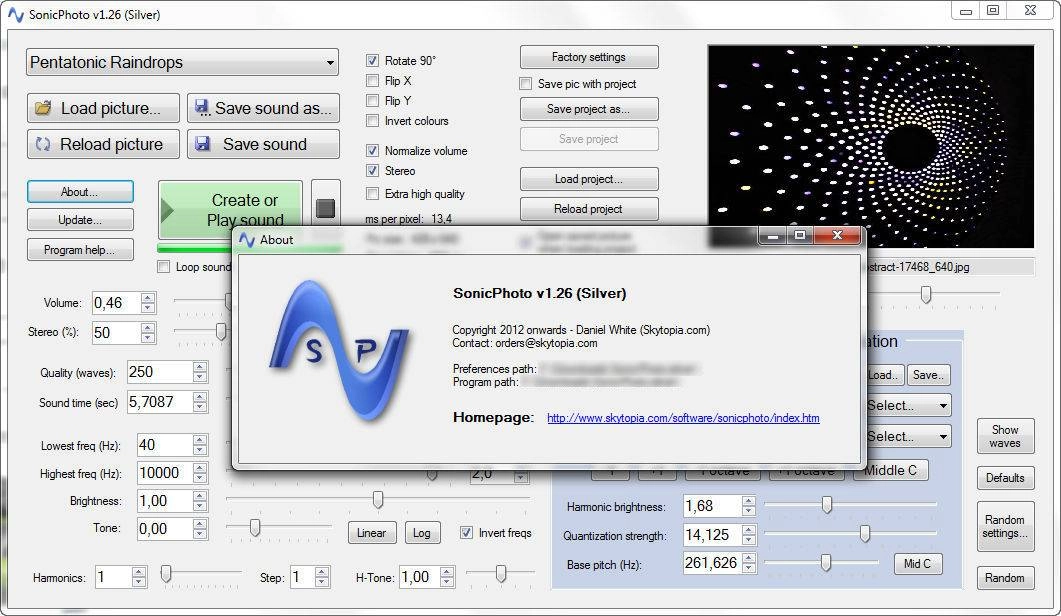
Task: Enable Extra high quality checkbox
Action: 372,194
